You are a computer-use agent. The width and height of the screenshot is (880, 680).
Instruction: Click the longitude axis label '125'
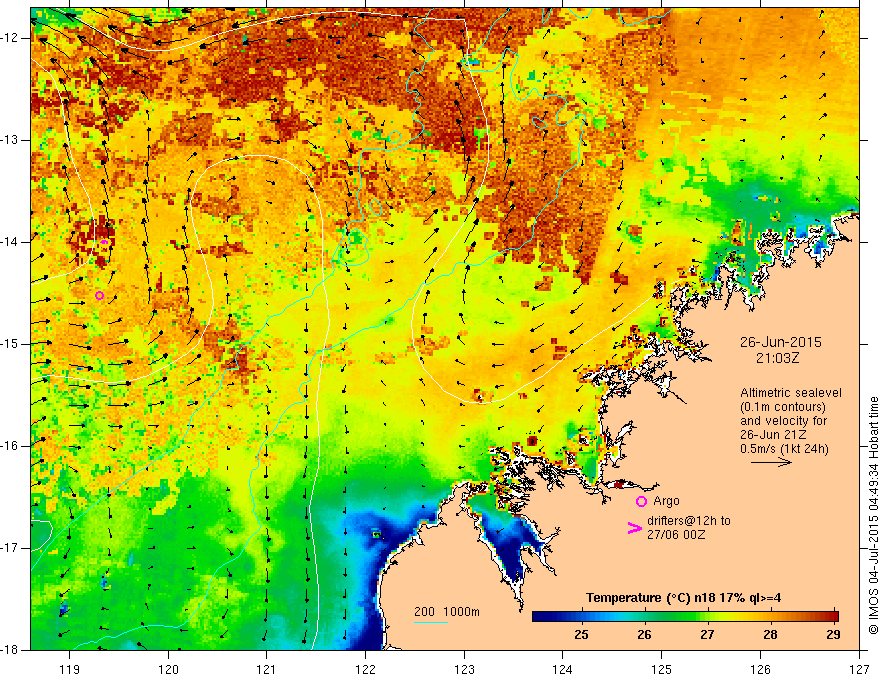(662, 670)
